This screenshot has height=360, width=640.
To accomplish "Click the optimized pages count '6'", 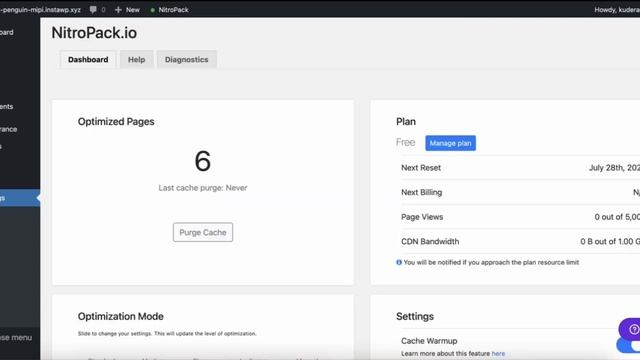I will click(x=203, y=161).
